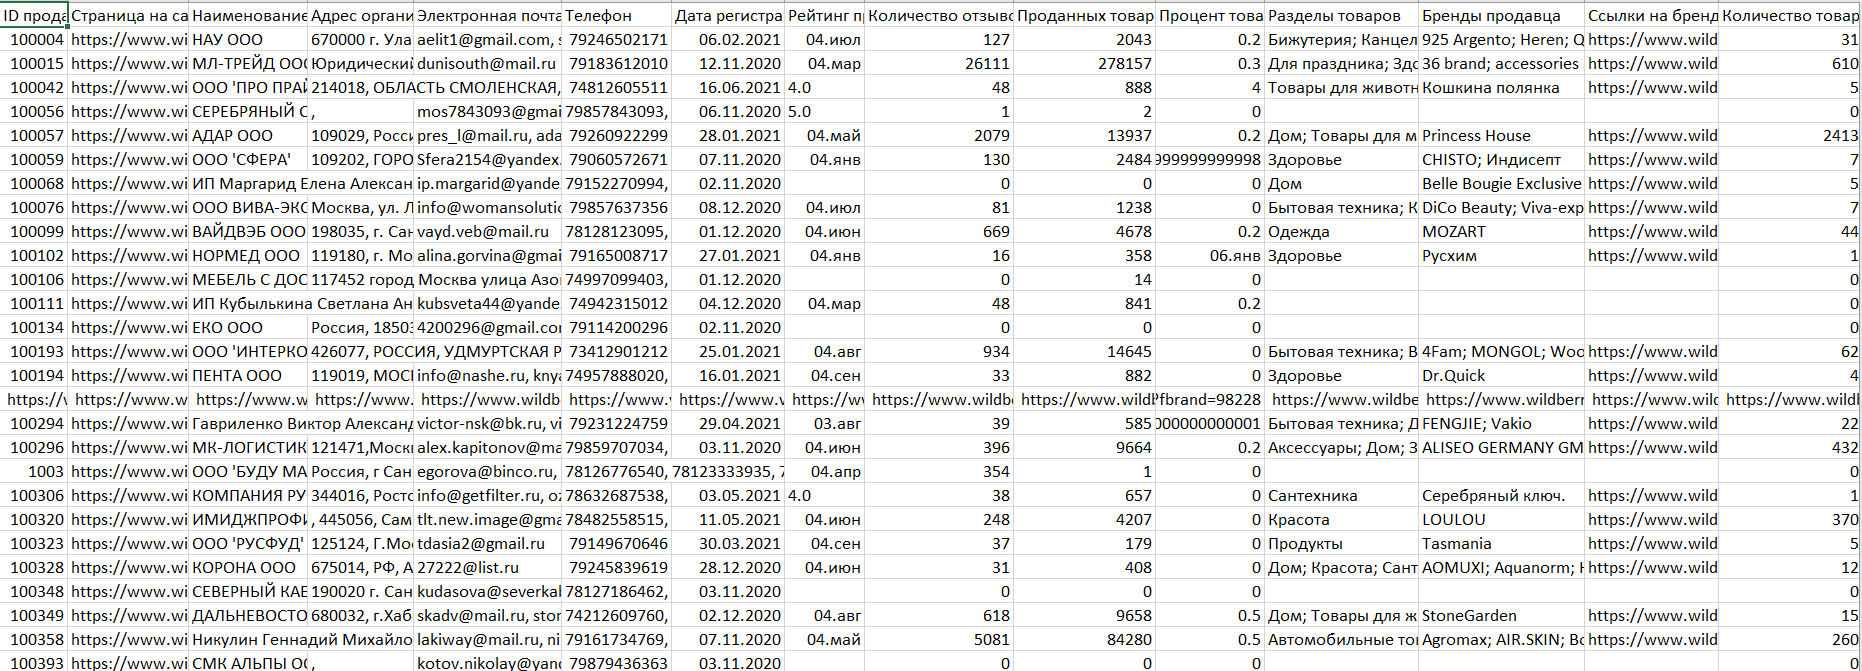This screenshot has width=1862, height=671.
Task: Select category cell 'Сантехника'
Action: 1341,495
